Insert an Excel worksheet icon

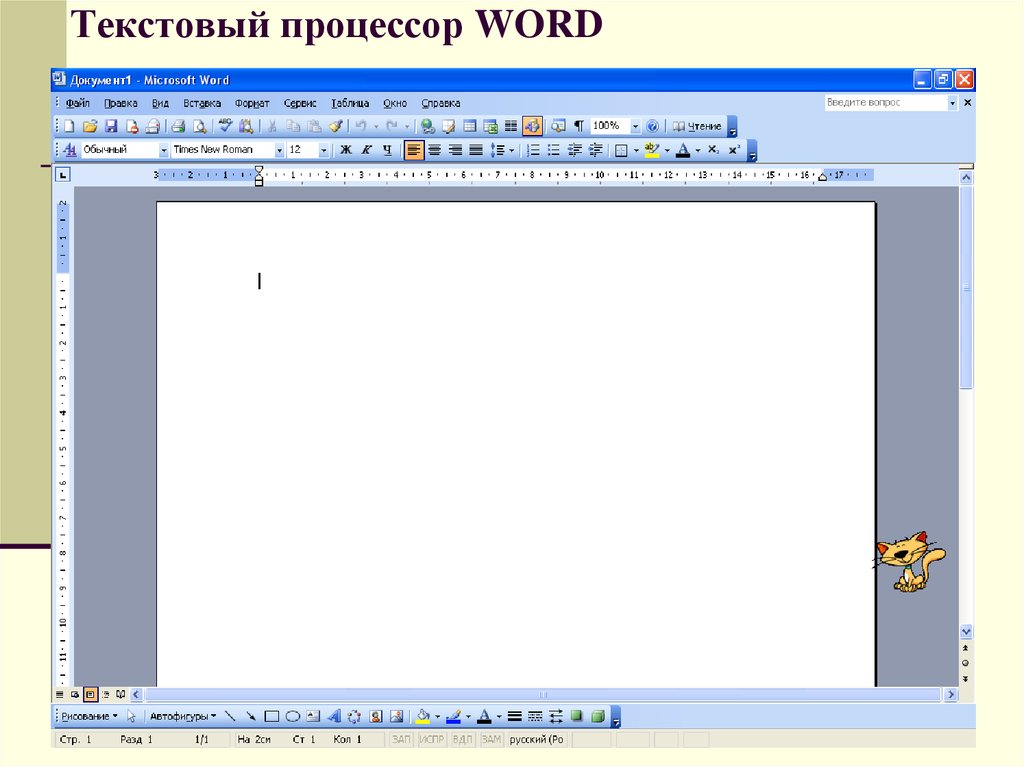tap(490, 126)
